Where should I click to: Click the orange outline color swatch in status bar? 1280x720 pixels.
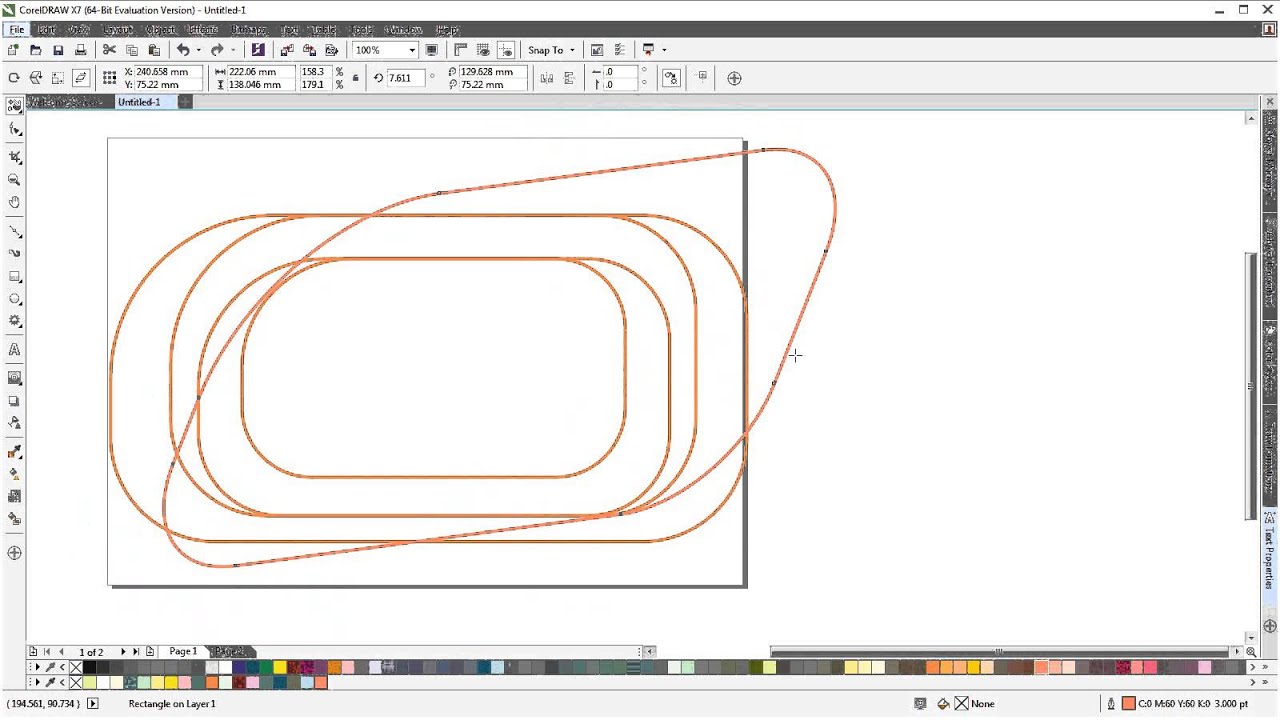(1129, 704)
